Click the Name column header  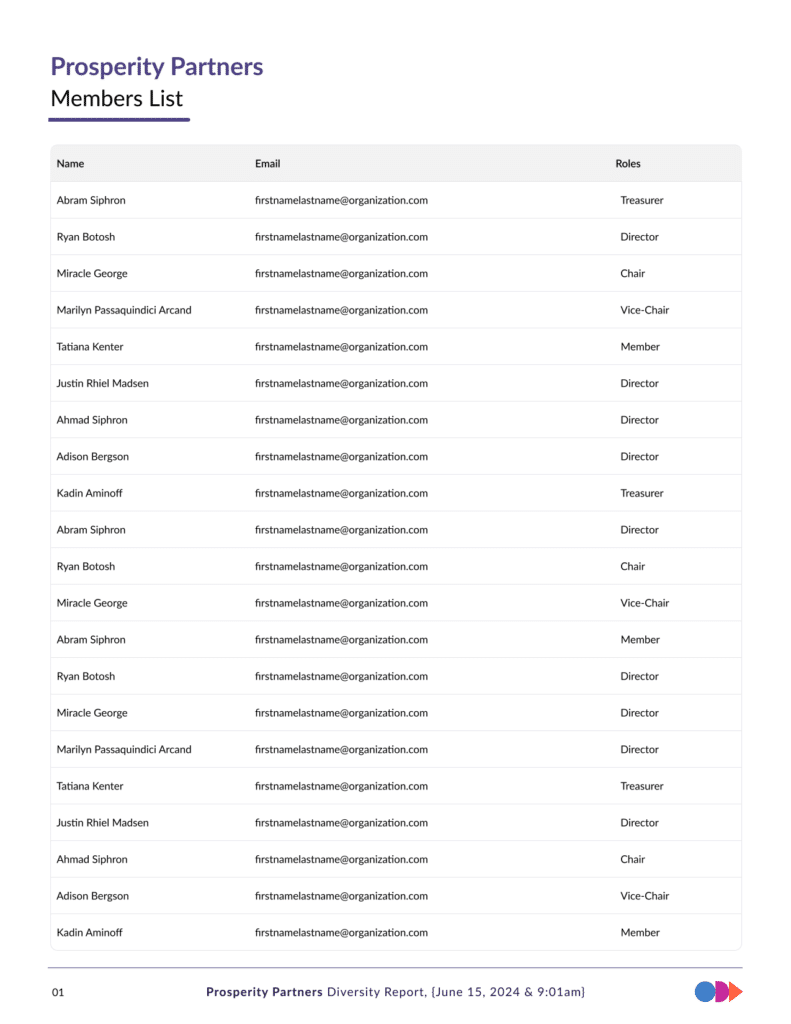70,163
